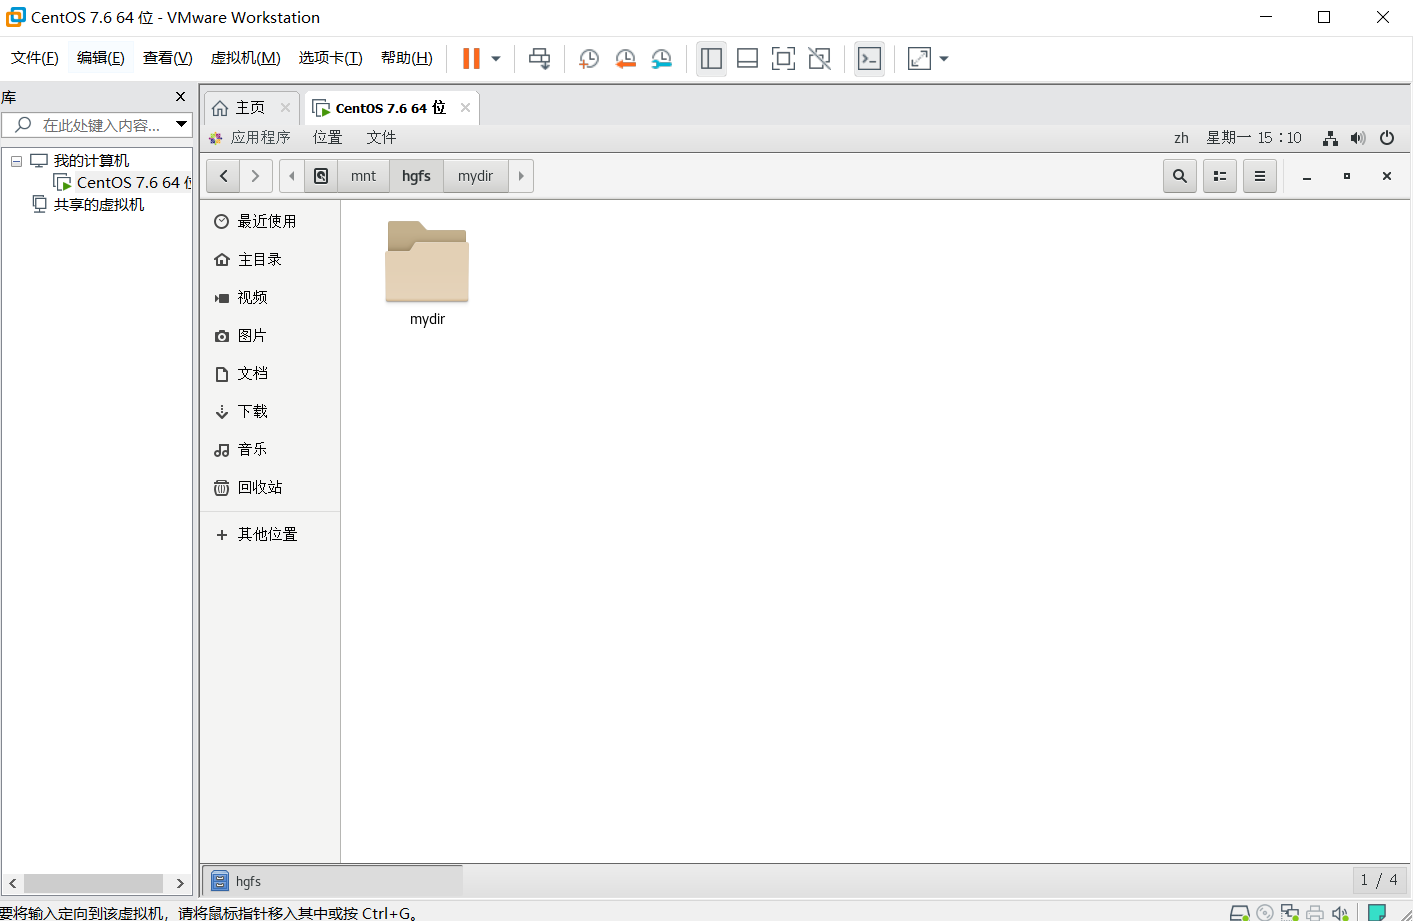The width and height of the screenshot is (1413, 921).
Task: Expand 其他位置 in the sidebar
Action: 270,534
